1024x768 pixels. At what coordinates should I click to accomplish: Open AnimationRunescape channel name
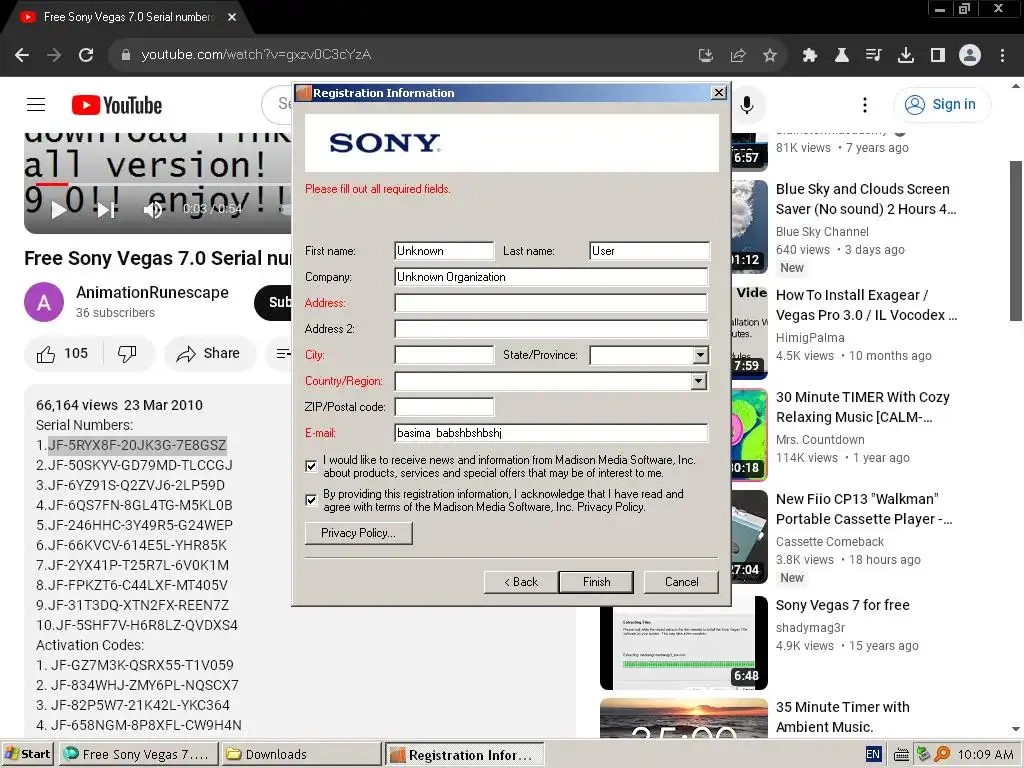(152, 293)
